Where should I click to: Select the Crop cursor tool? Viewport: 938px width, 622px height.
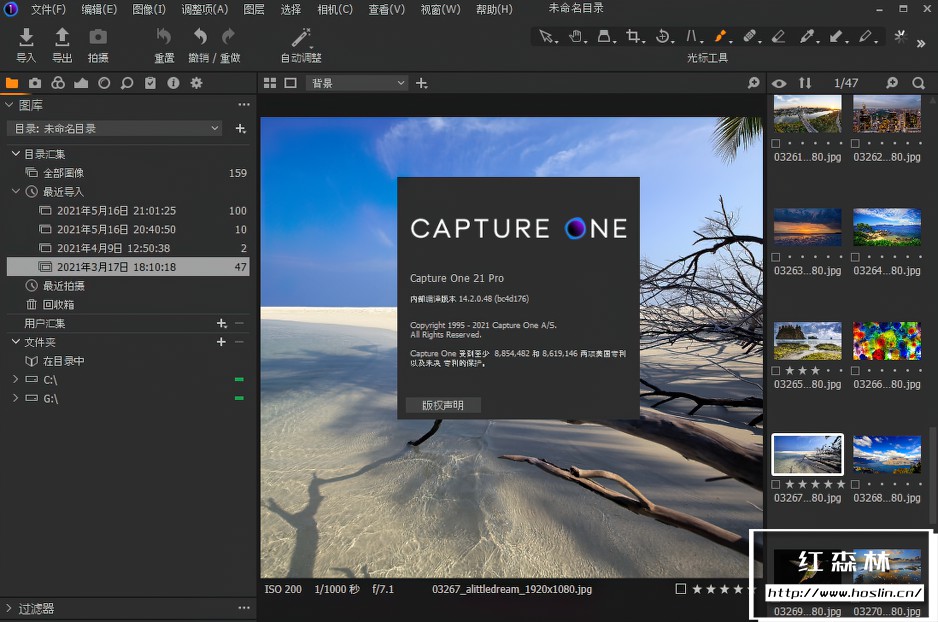(x=633, y=36)
